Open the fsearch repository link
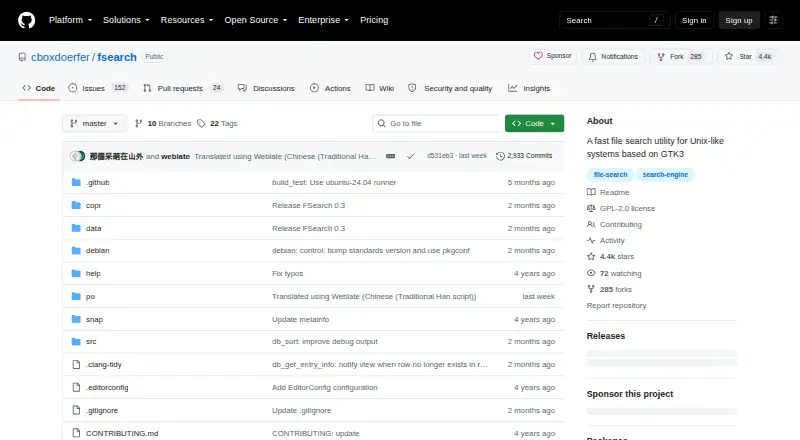Screen dimensions: 800x440 point(117,57)
